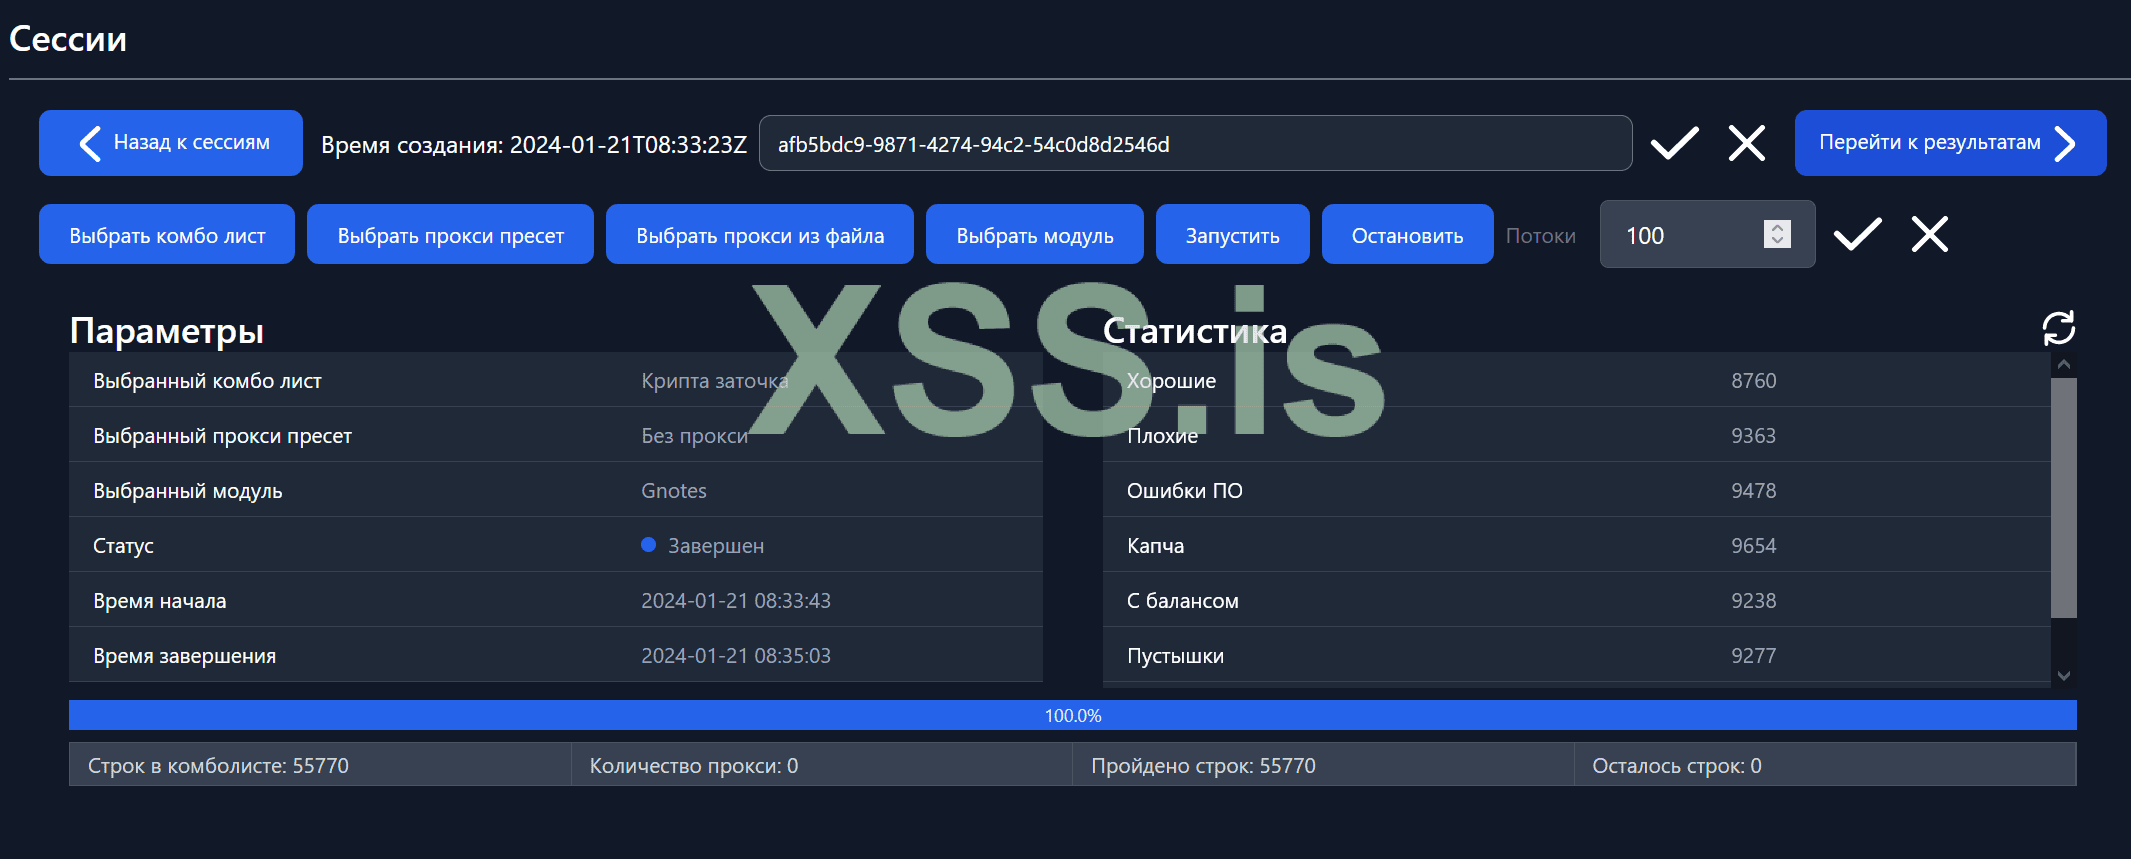Click the Завершен status value
The image size is (2131, 859).
(716, 546)
